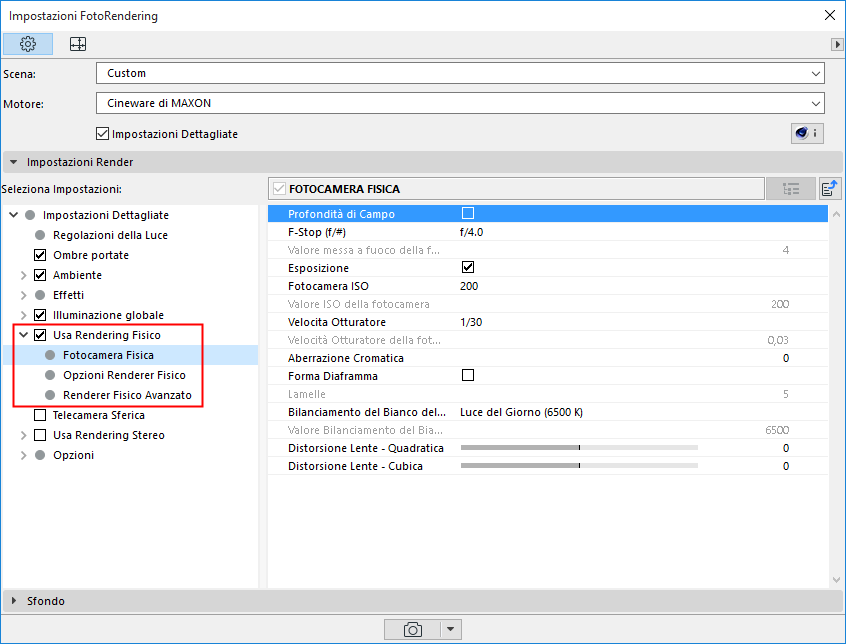The height and width of the screenshot is (644, 846).
Task: Toggle the Telecamera Sferica checkbox
Action: click(40, 415)
